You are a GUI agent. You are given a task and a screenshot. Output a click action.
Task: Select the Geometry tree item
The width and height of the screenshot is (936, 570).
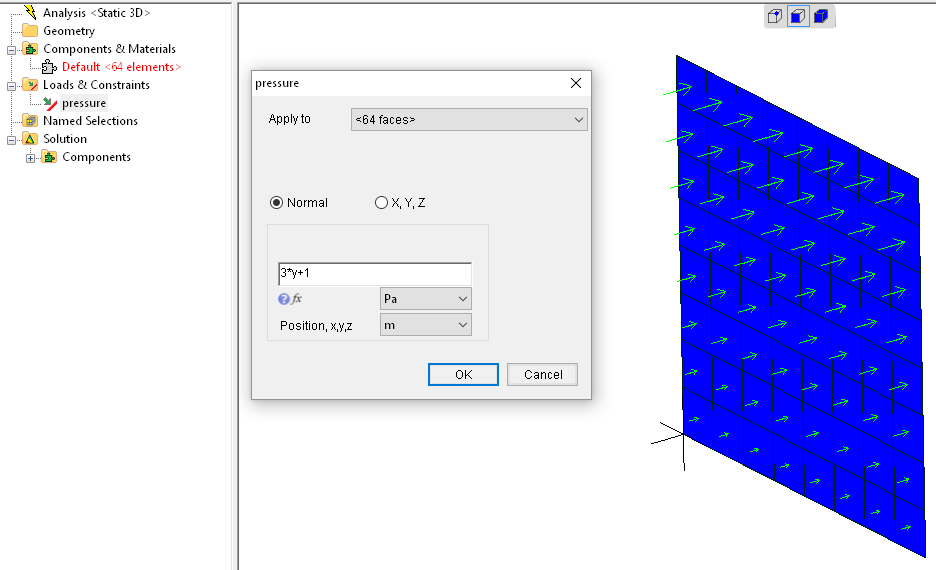[x=69, y=30]
